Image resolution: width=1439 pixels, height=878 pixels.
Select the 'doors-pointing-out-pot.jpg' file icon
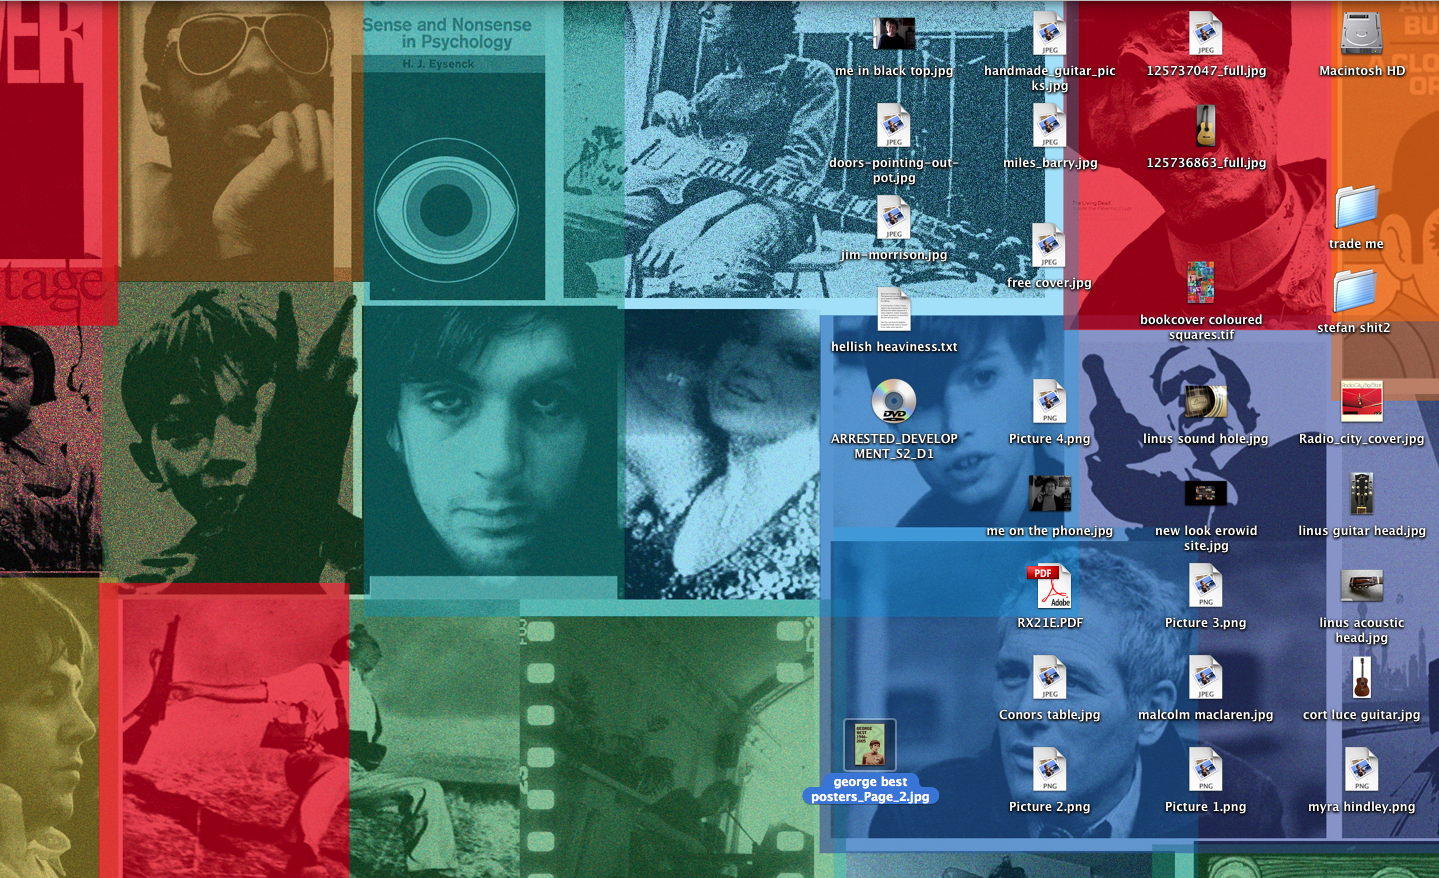[x=893, y=125]
